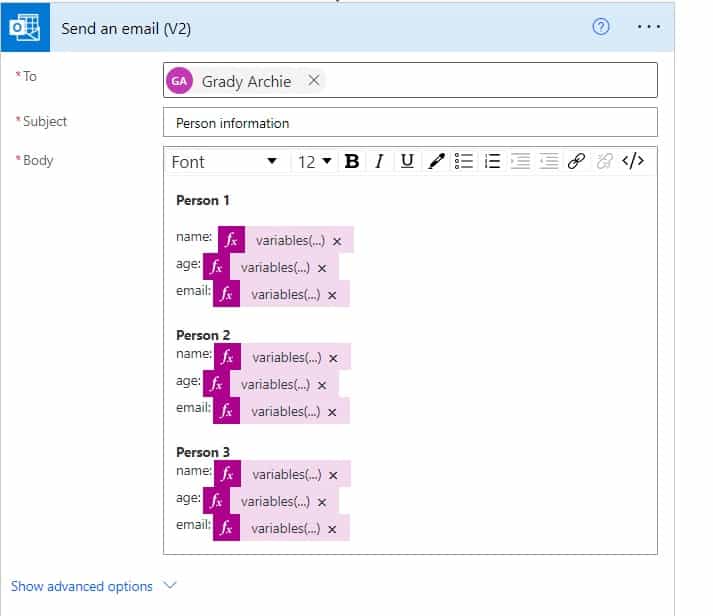Insert a bulleted list
Image resolution: width=713 pixels, height=616 pixels.
click(464, 161)
